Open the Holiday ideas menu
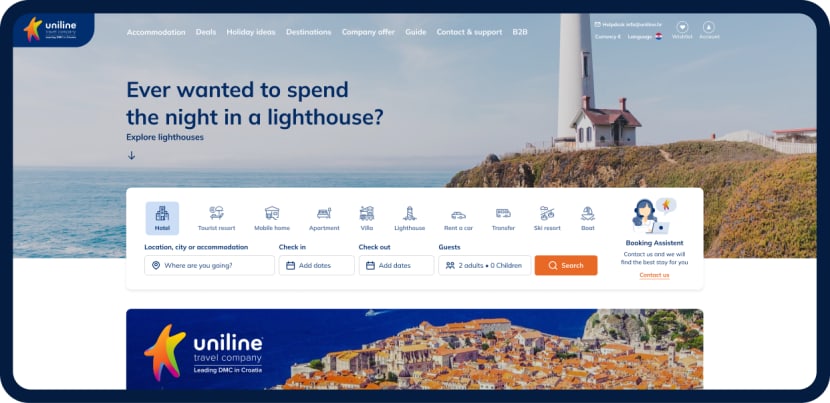830x403 pixels. (251, 32)
